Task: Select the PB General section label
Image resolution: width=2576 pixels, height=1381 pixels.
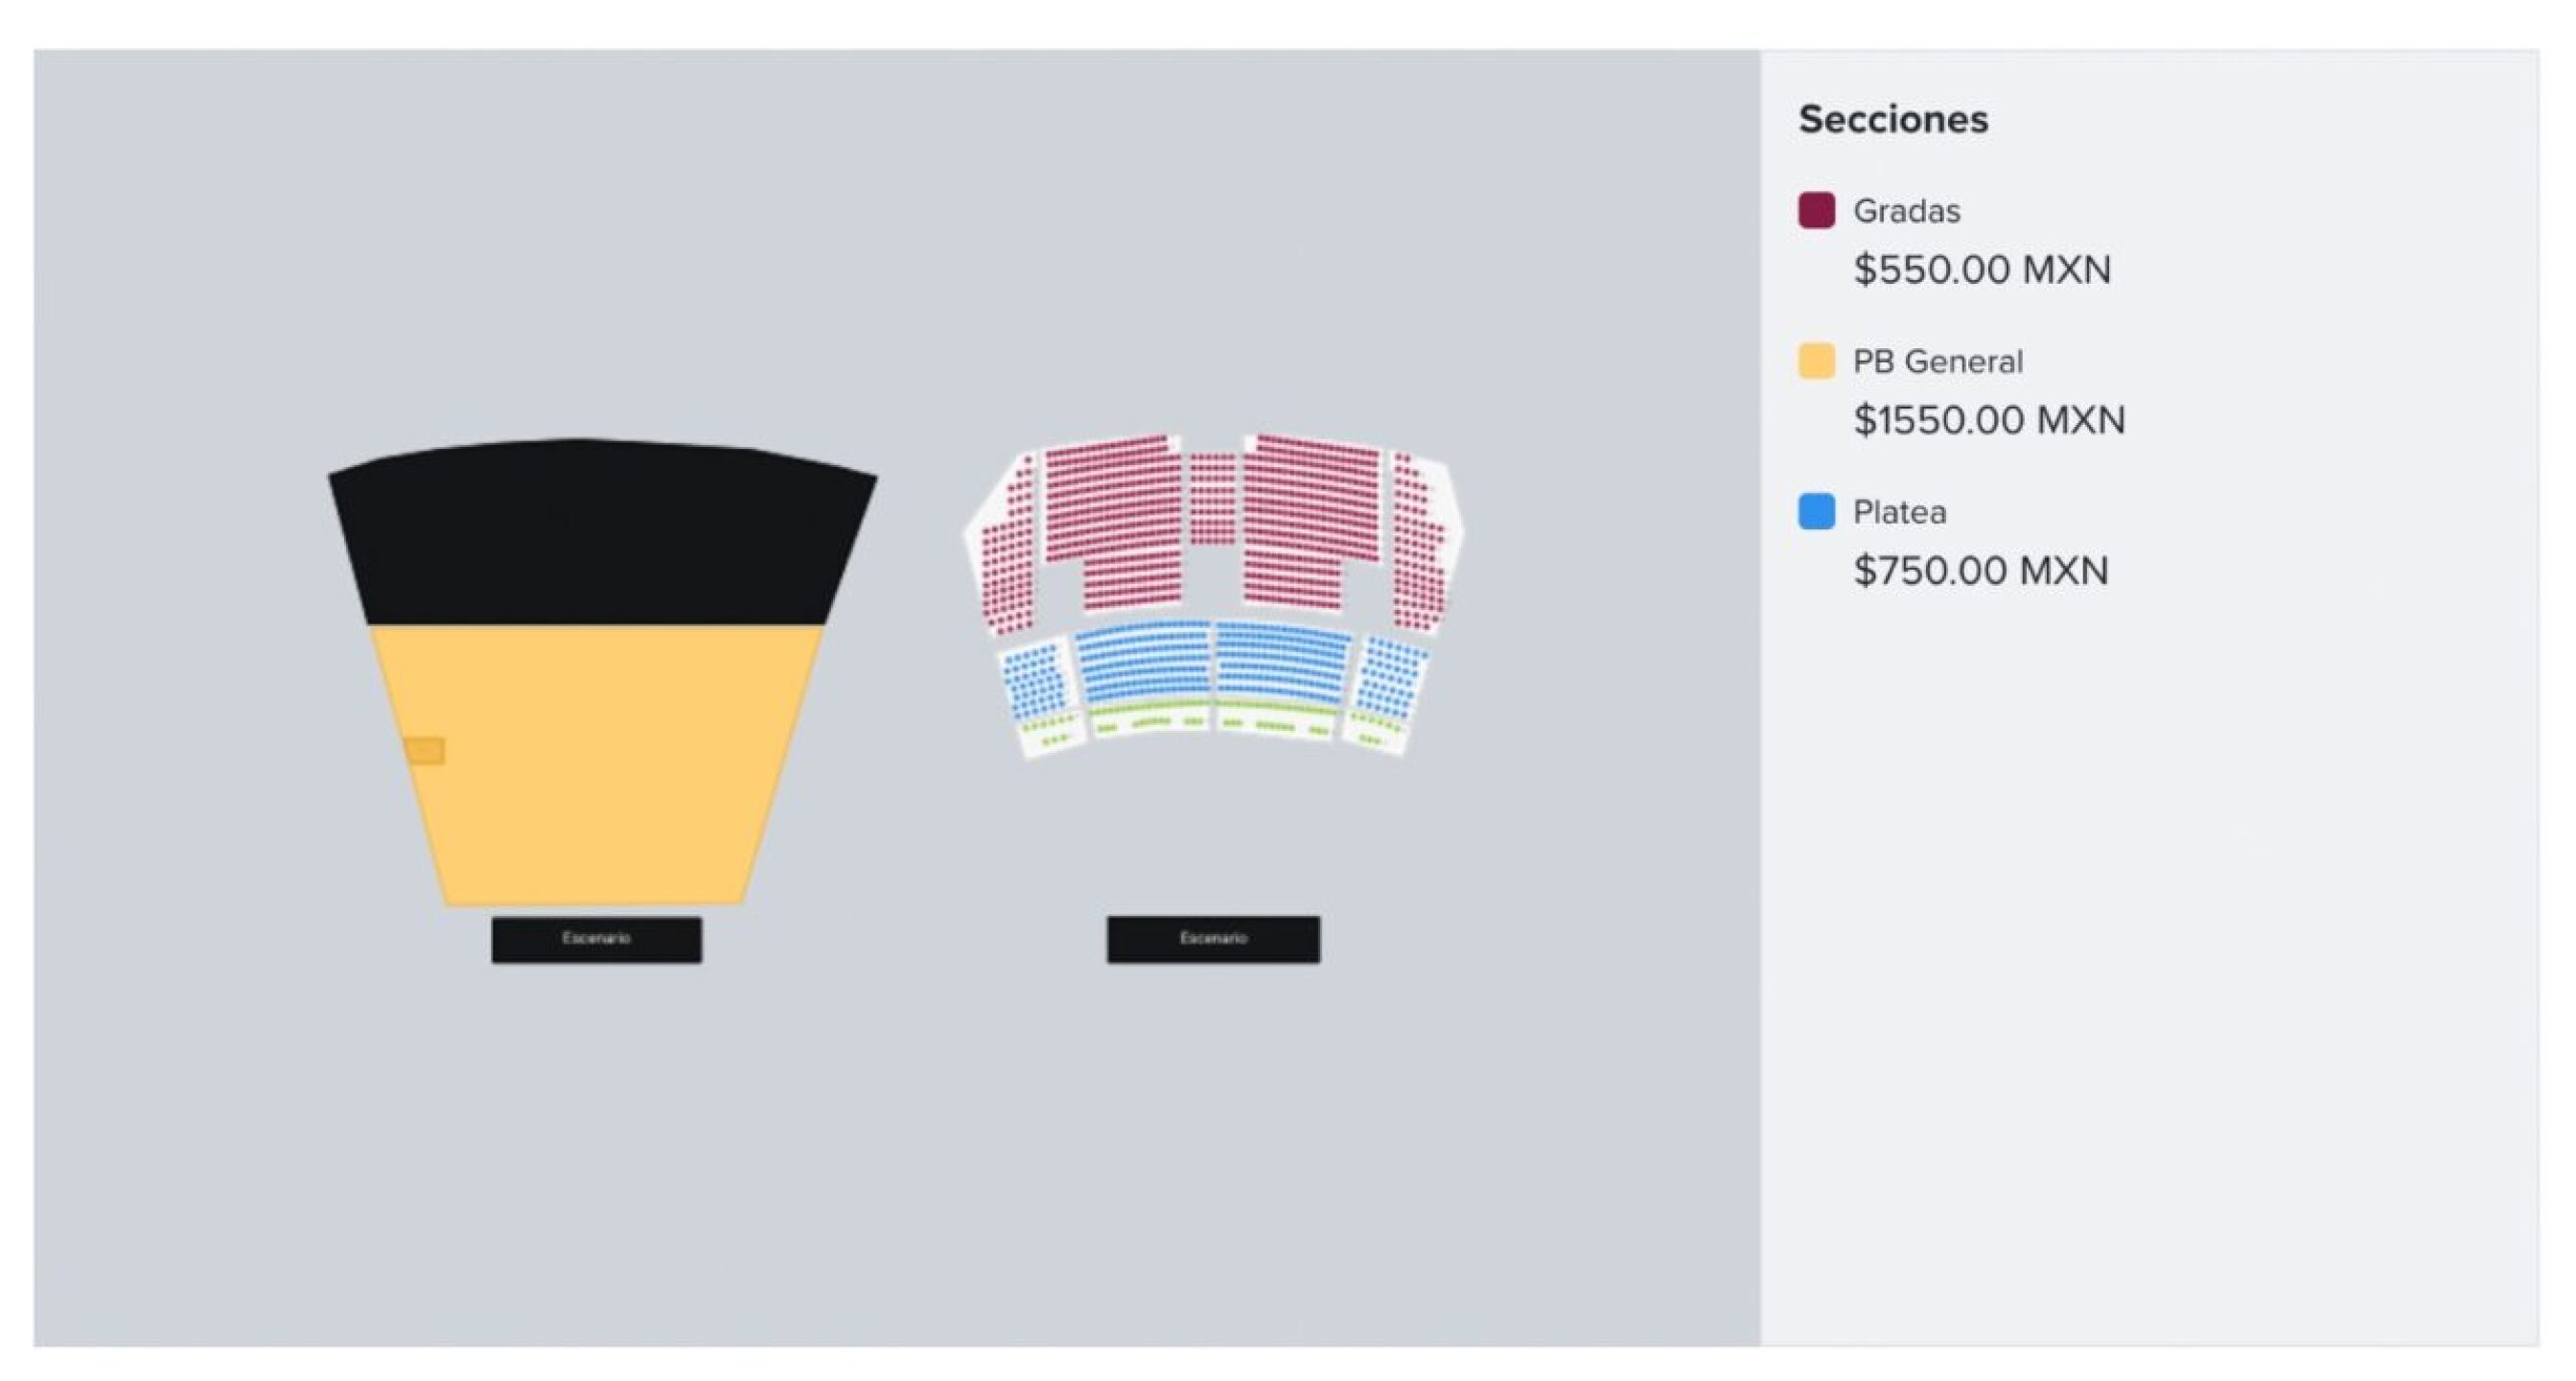Action: (1937, 361)
